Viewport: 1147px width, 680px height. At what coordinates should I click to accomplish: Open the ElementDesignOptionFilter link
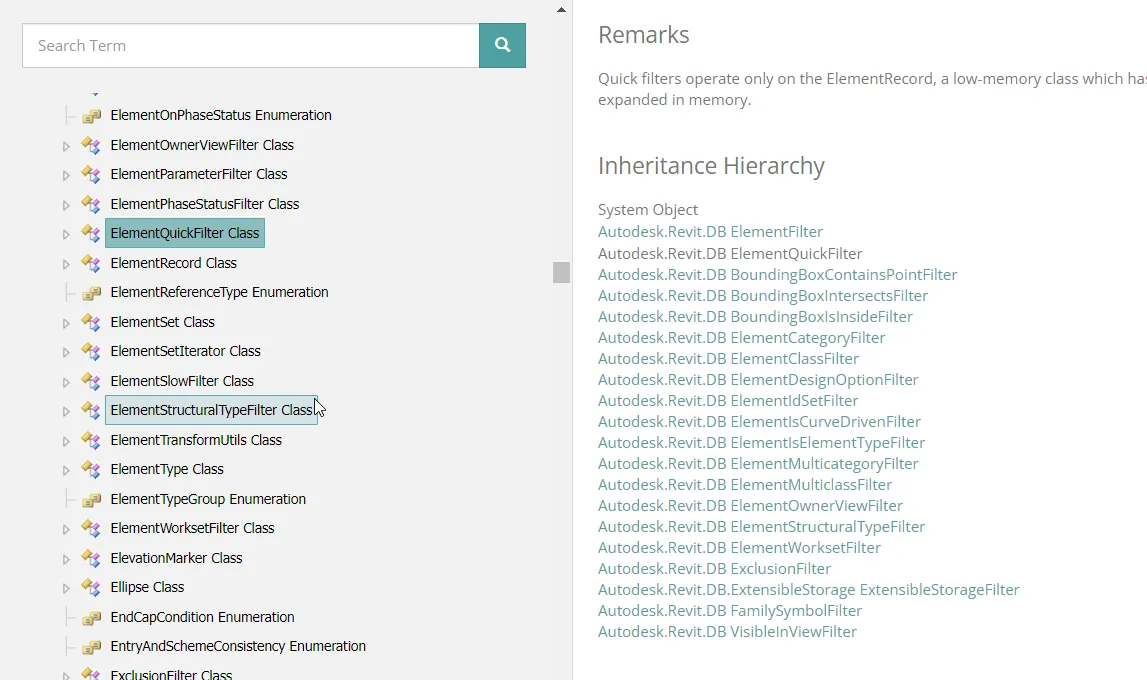click(758, 380)
